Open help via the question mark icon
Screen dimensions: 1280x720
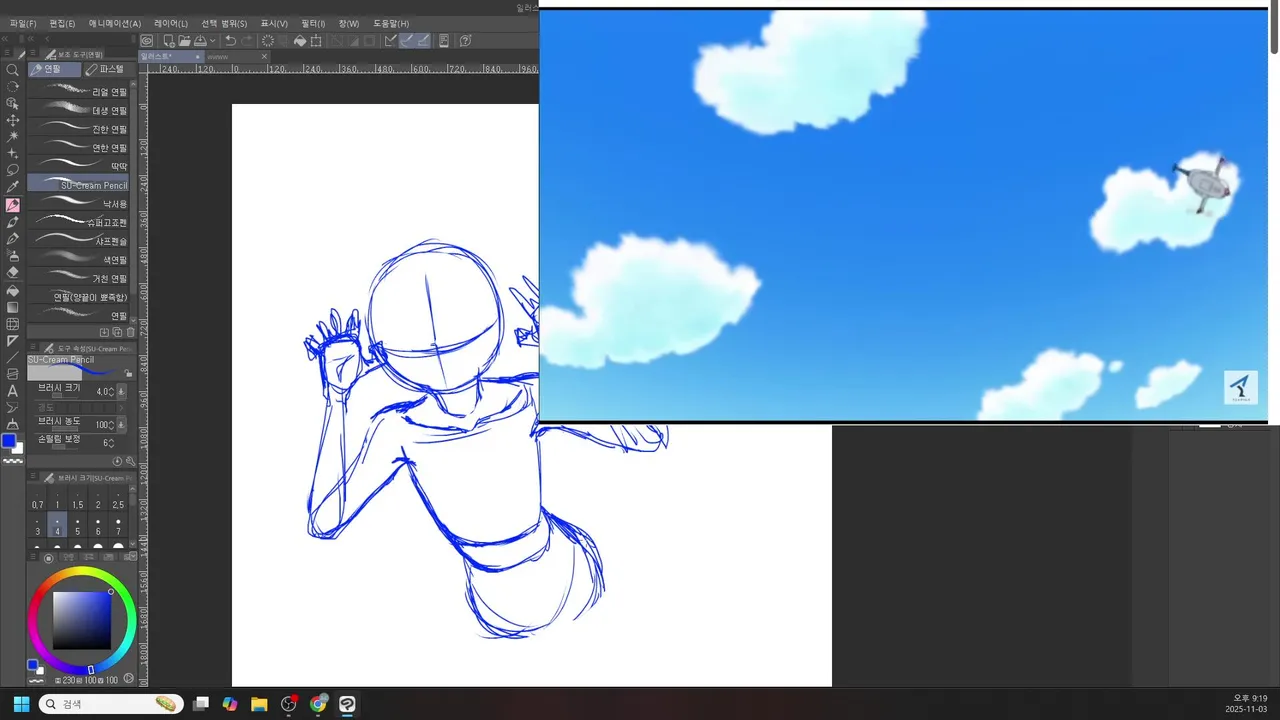467,41
